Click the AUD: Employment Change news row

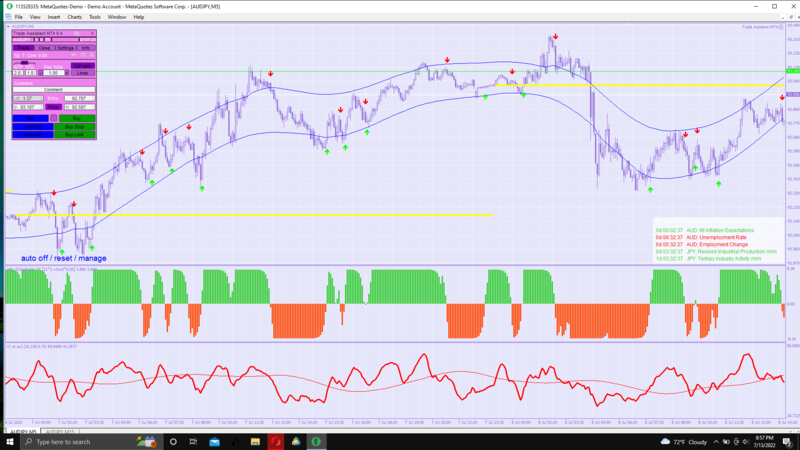[x=702, y=244]
